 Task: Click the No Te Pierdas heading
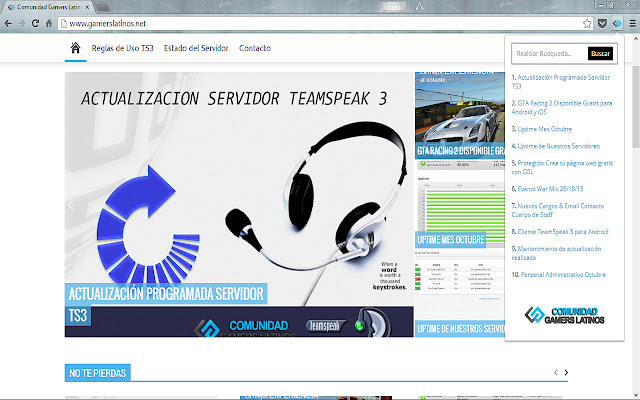[98, 373]
